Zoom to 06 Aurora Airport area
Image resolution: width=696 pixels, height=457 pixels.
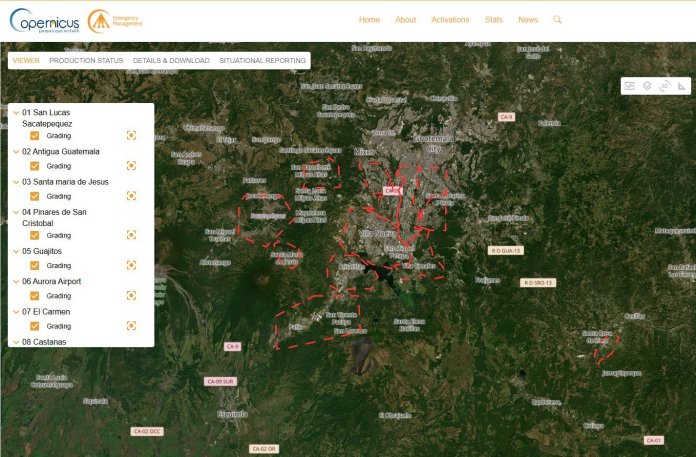tap(131, 295)
